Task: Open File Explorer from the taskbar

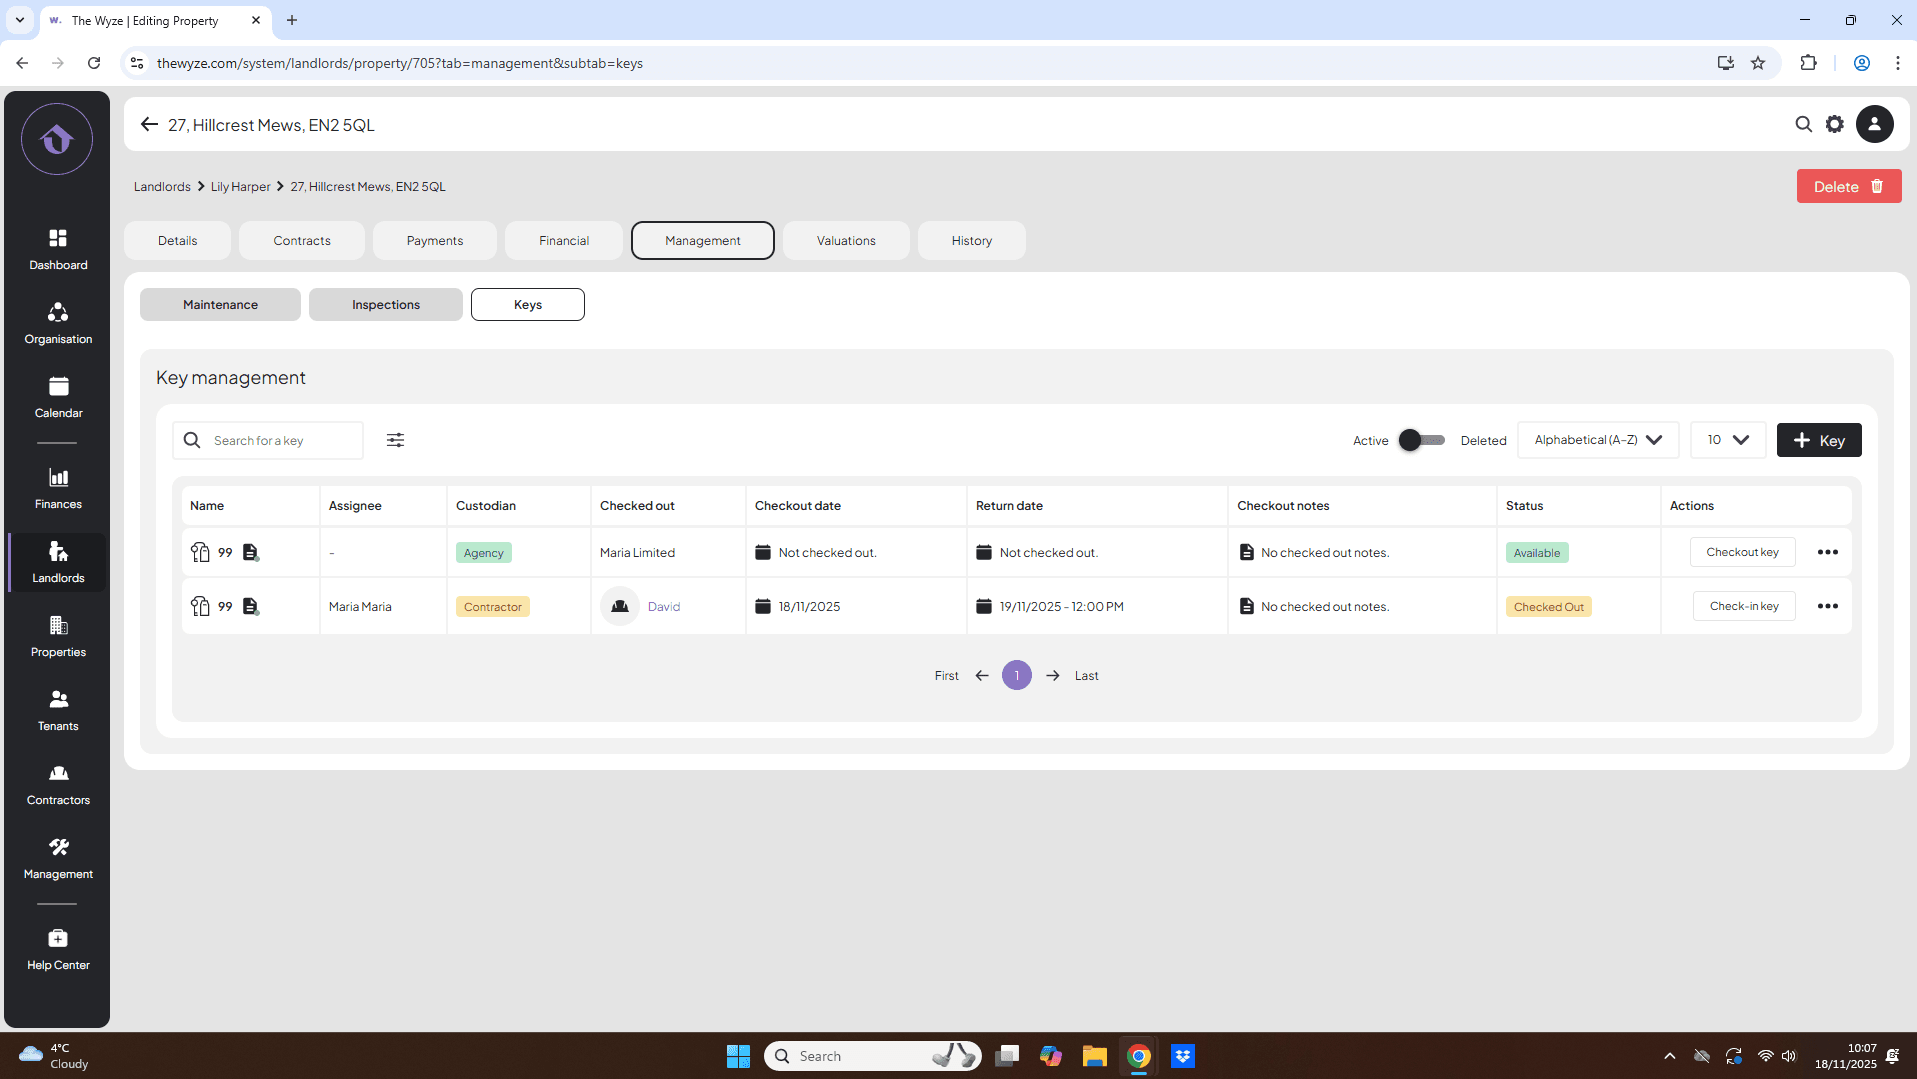Action: point(1094,1056)
